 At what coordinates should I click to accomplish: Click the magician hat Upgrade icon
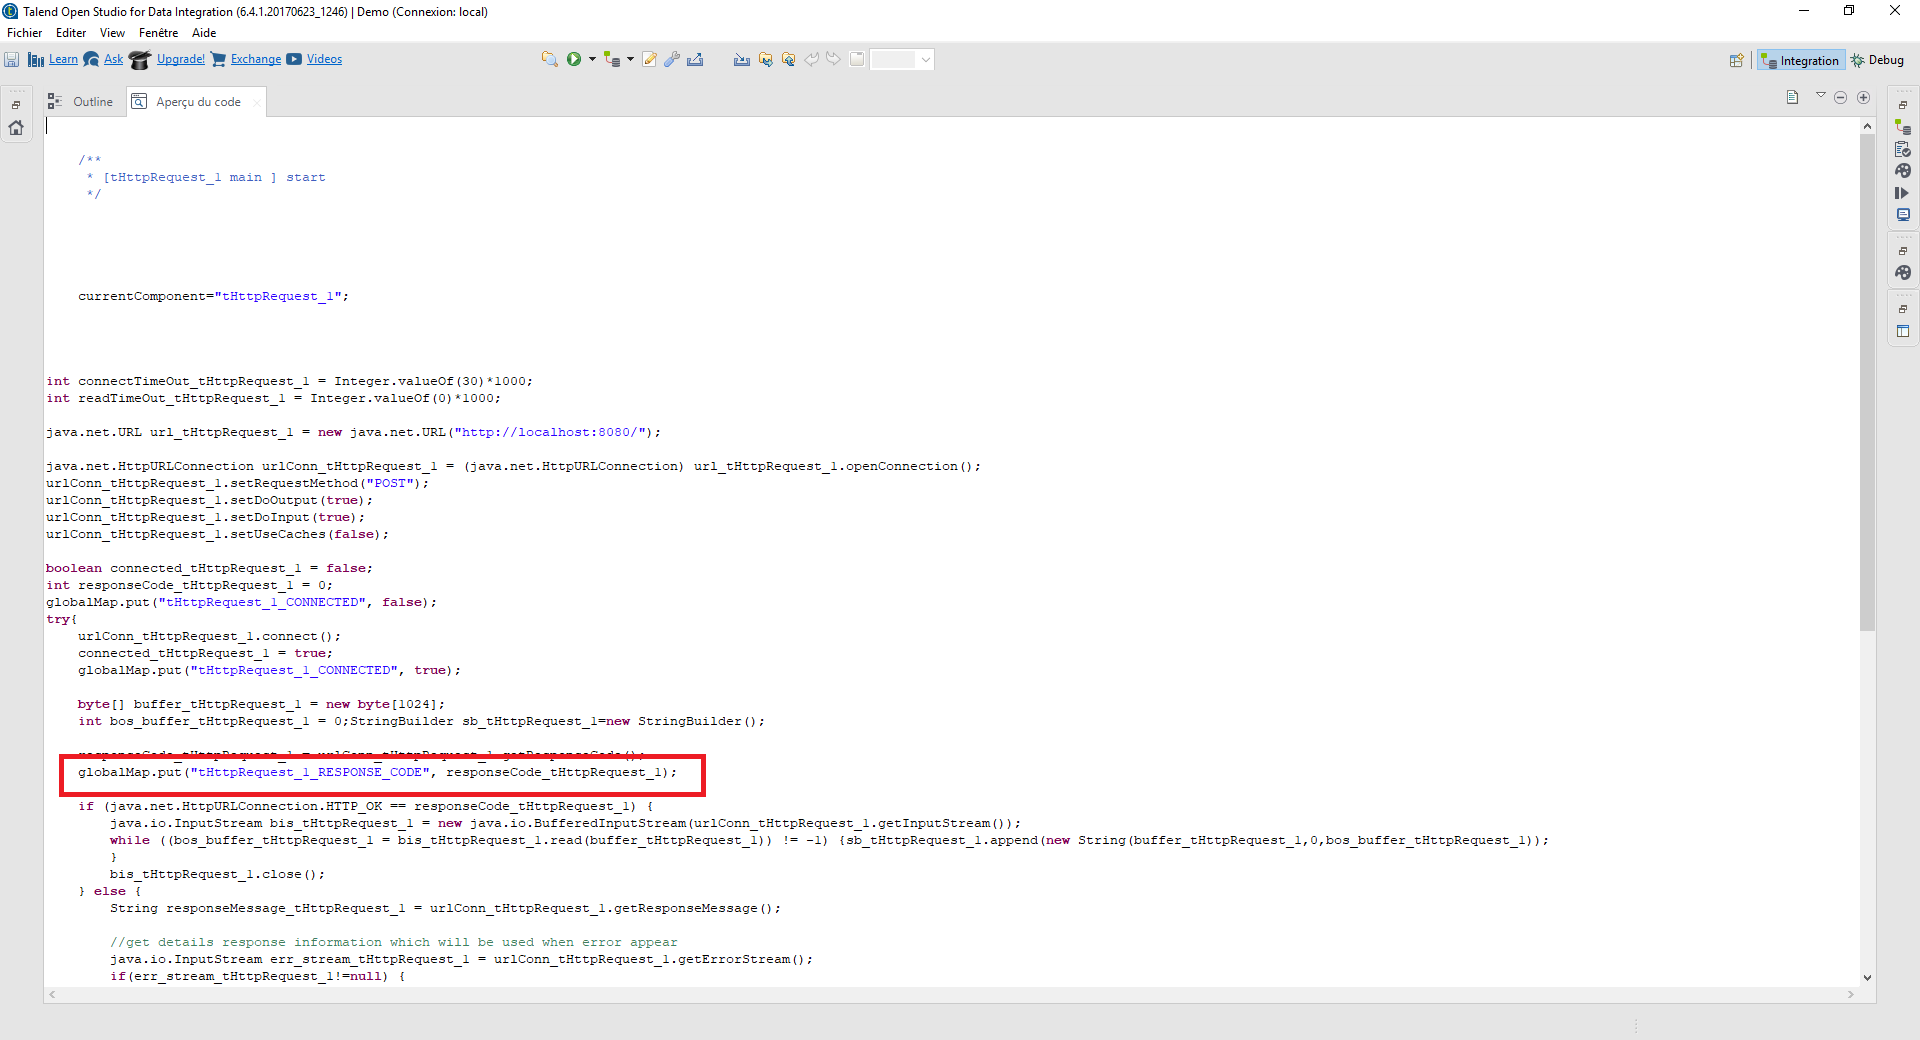point(140,60)
